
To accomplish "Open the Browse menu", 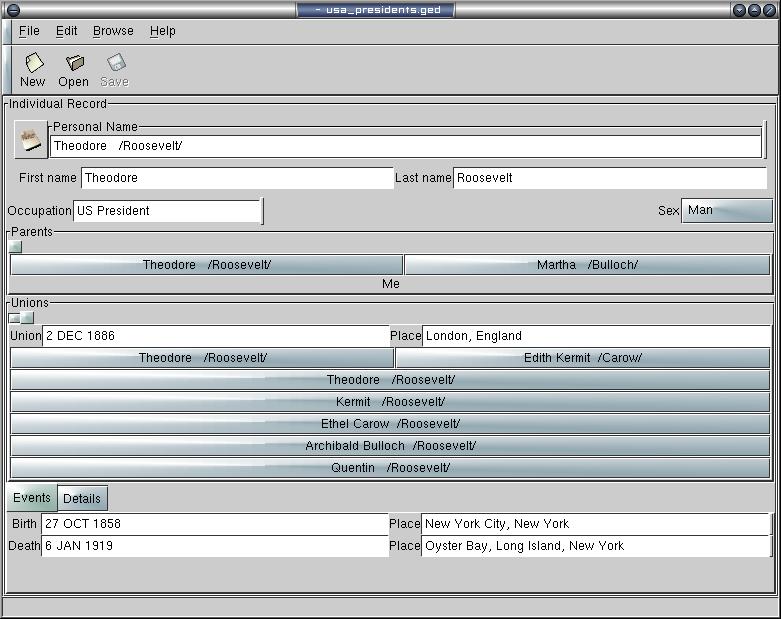I will 113,31.
